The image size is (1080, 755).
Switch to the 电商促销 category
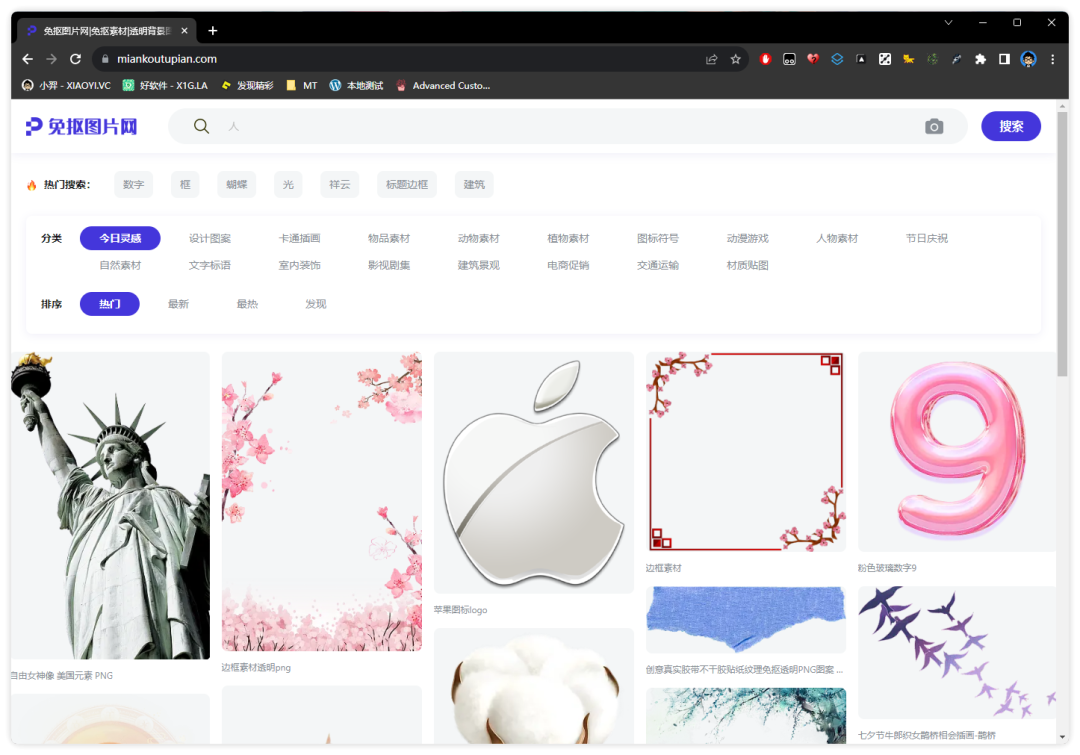pyautogui.click(x=568, y=265)
